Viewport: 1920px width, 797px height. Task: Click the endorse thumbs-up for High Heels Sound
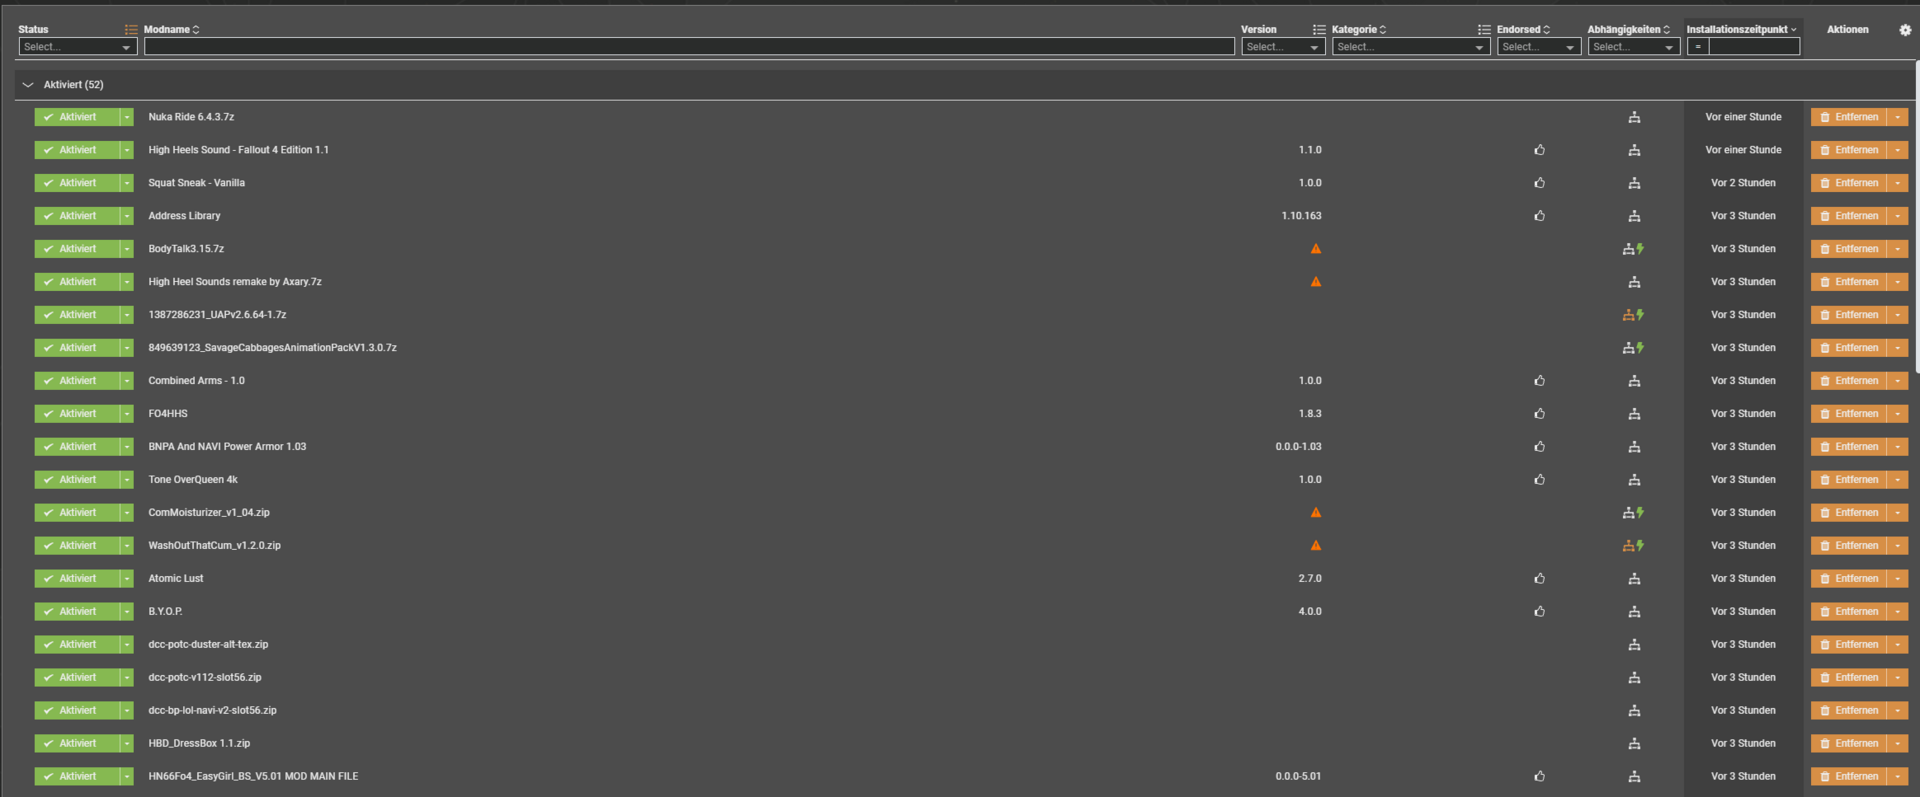tap(1539, 150)
